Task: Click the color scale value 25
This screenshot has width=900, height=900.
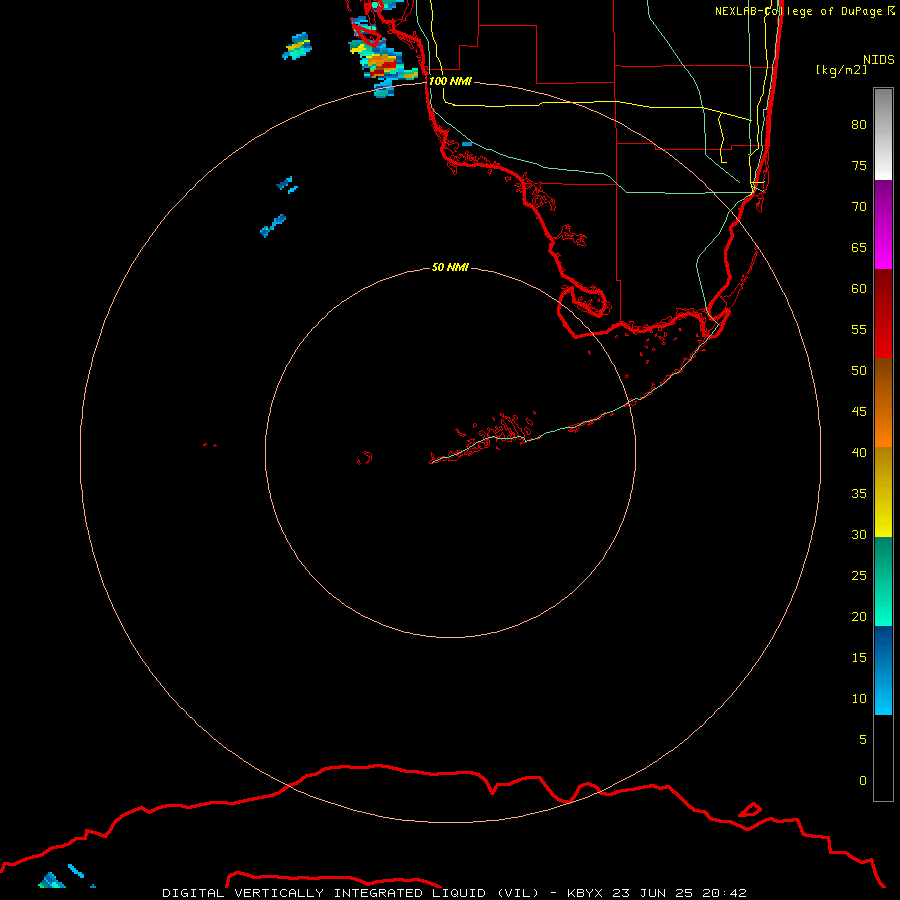Action: 859,576
